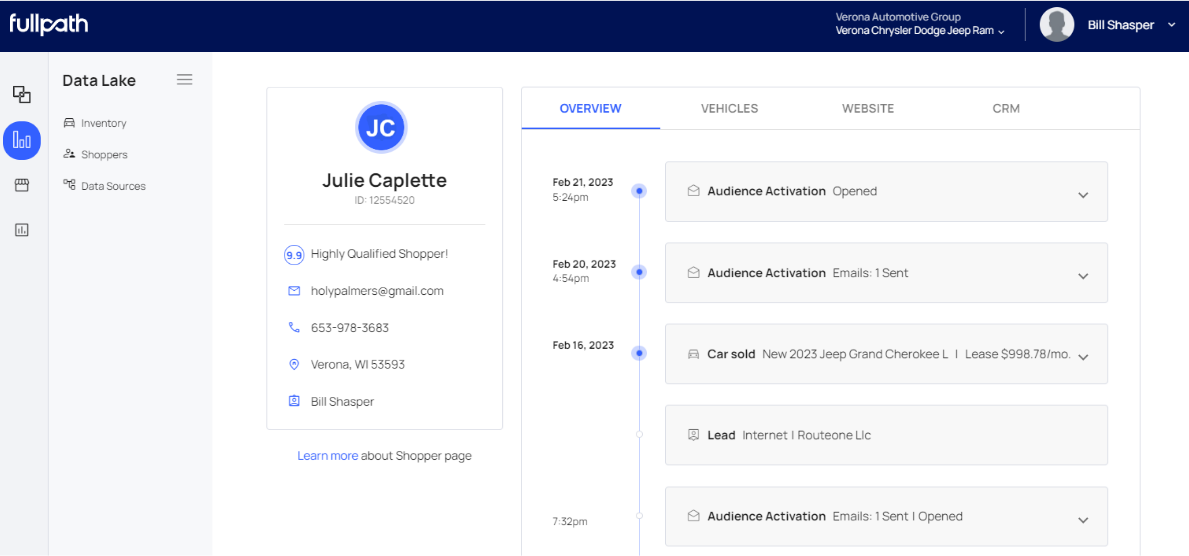Click the top overlapping-squares sidebar icon
Image resolution: width=1189 pixels, height=556 pixels.
pyautogui.click(x=22, y=94)
